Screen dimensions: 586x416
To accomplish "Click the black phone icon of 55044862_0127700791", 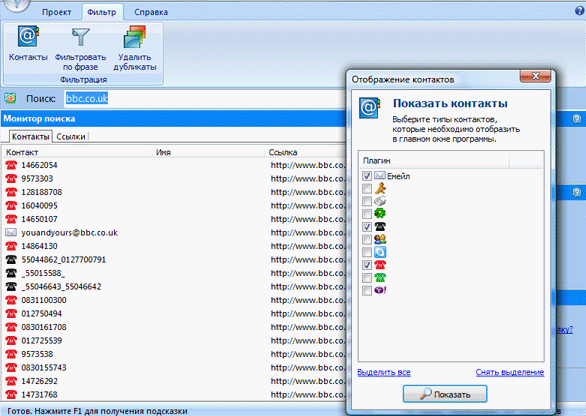I will point(11,259).
